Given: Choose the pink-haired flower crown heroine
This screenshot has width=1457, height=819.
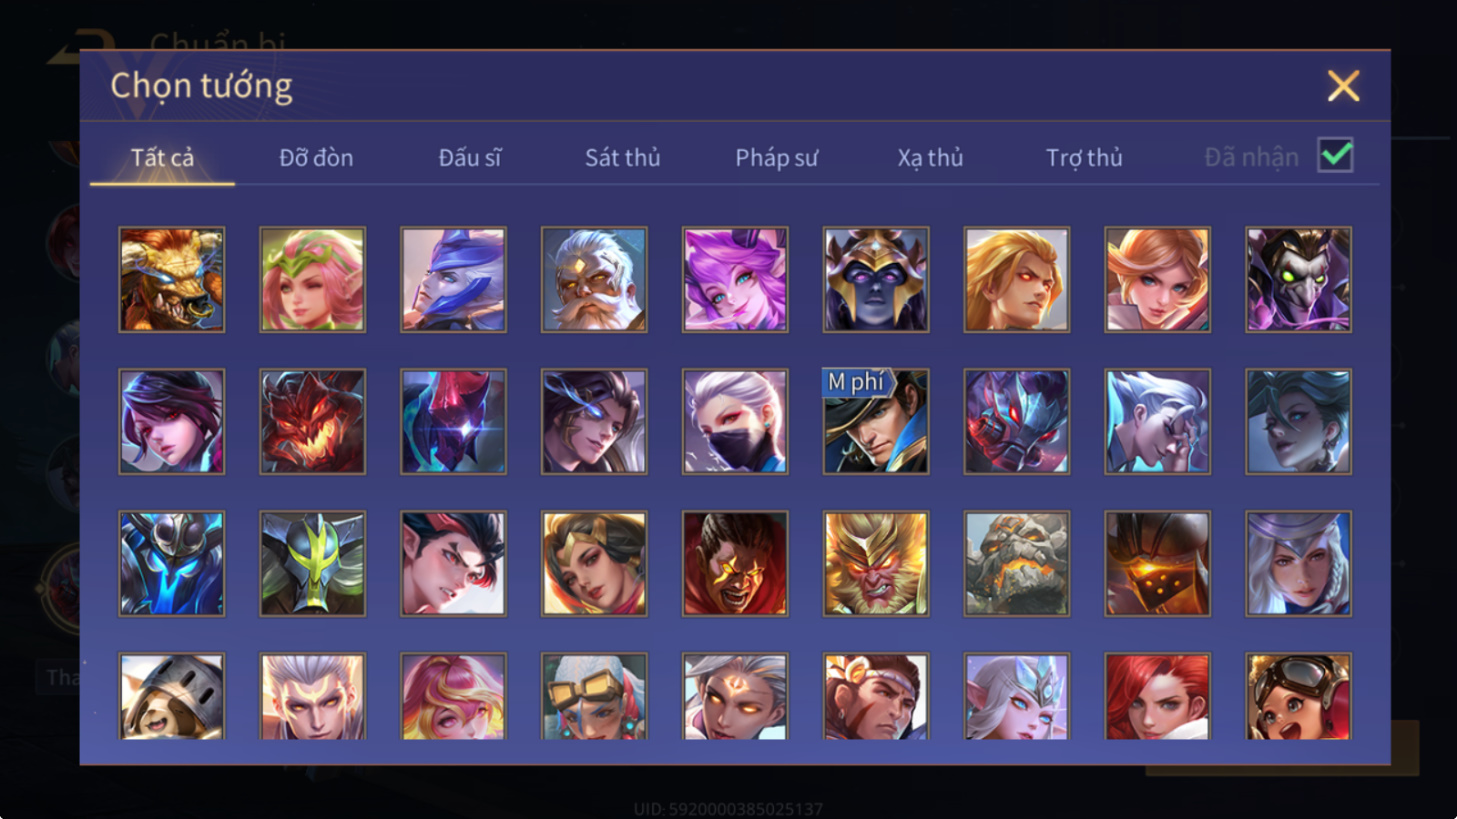Looking at the screenshot, I should [x=313, y=279].
